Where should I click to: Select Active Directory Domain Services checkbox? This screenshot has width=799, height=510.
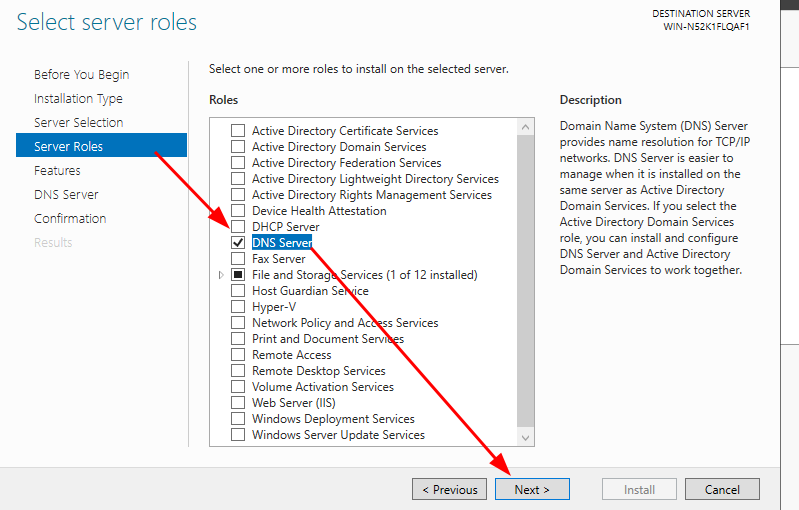[x=238, y=147]
